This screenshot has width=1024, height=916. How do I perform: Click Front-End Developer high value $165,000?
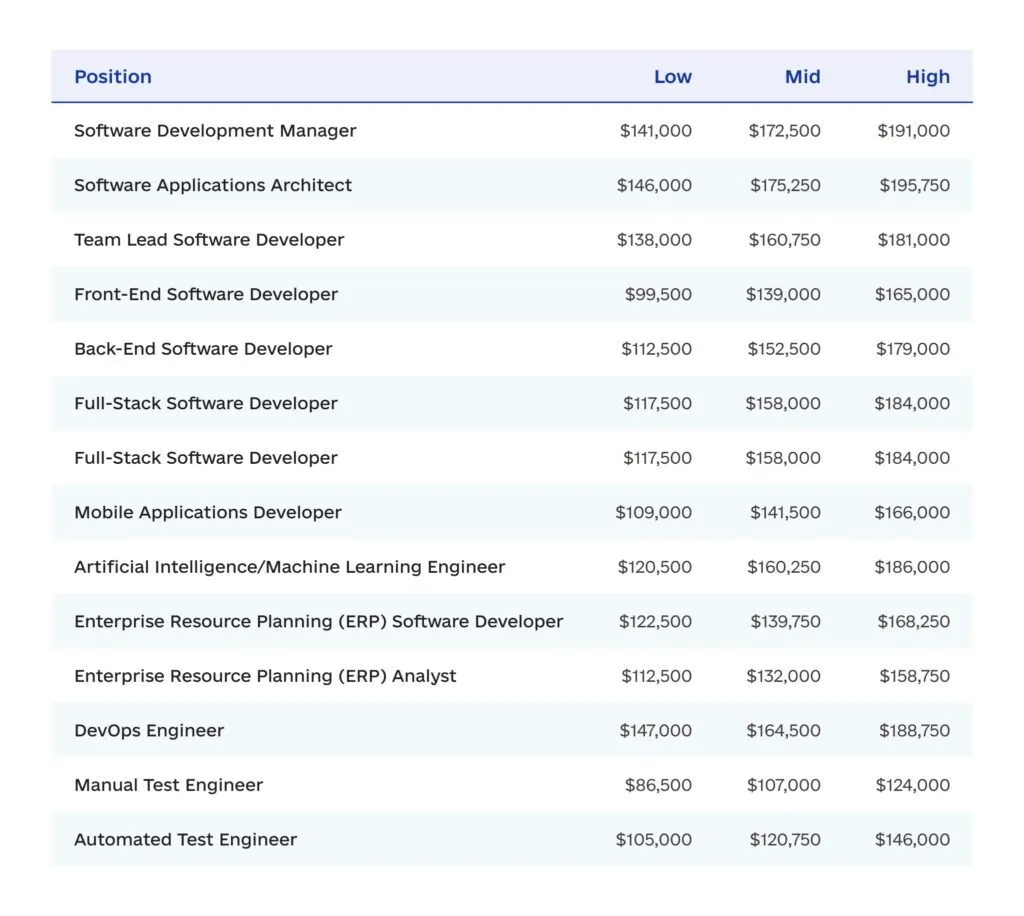click(x=912, y=294)
